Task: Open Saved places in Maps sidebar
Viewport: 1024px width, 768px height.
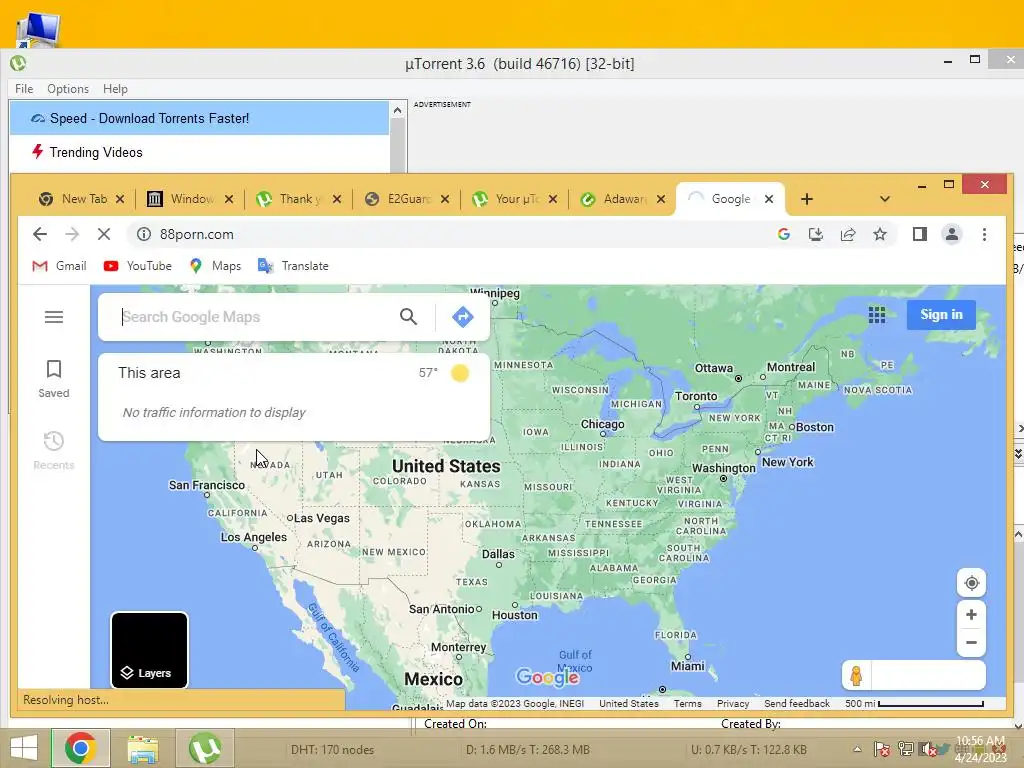Action: point(54,379)
